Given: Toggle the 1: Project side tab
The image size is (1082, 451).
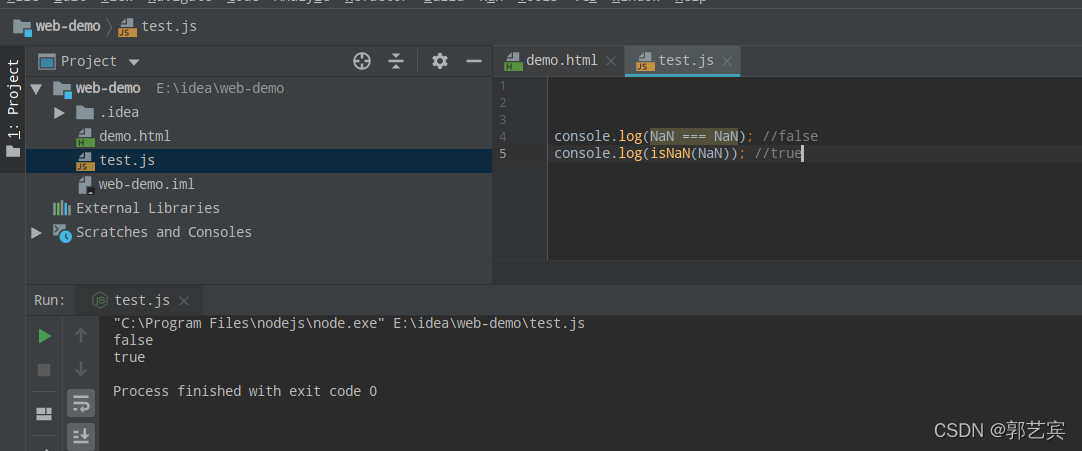Looking at the screenshot, I should (x=13, y=107).
